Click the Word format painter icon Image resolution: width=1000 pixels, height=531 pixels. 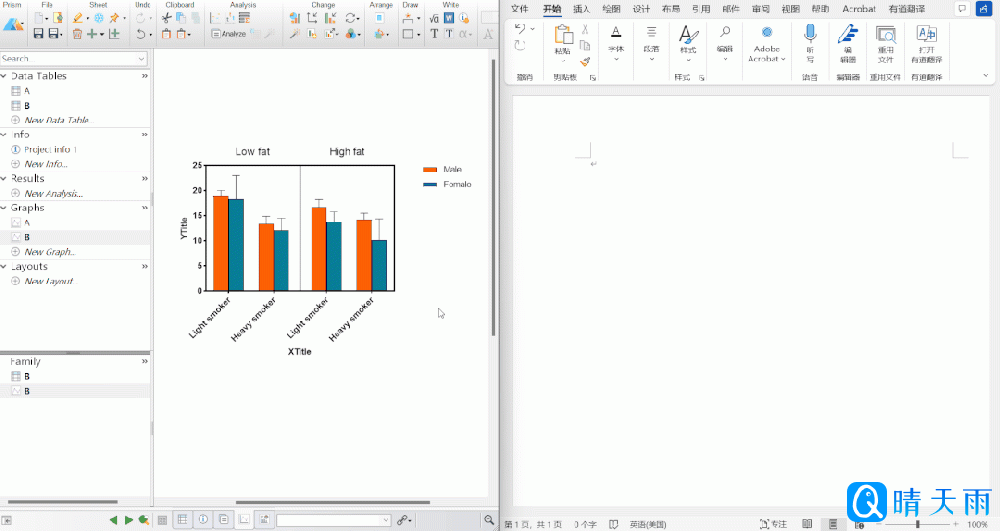point(586,61)
